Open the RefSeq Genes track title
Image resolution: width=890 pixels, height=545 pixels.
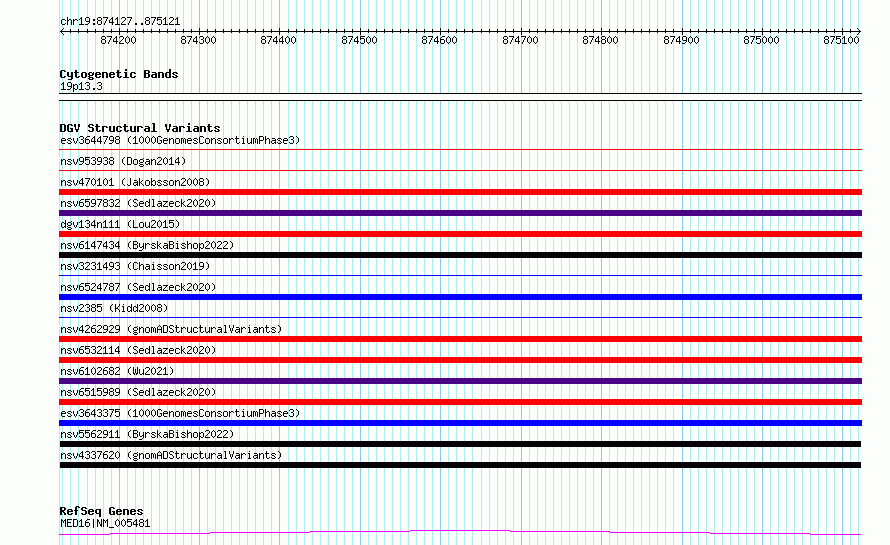tap(102, 511)
